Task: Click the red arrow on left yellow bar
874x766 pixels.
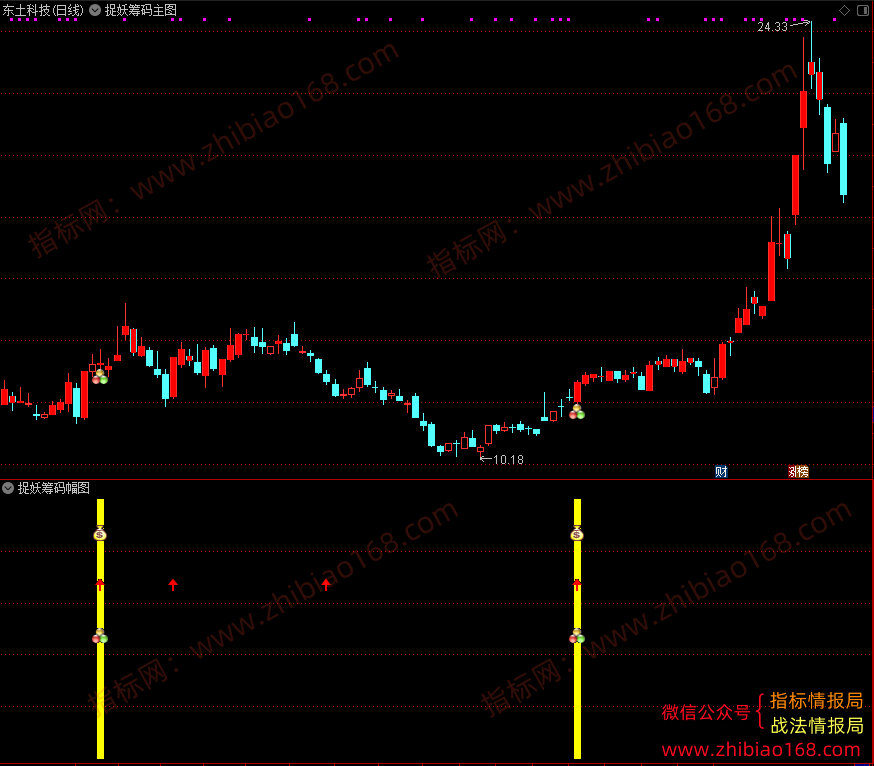Action: (x=100, y=585)
